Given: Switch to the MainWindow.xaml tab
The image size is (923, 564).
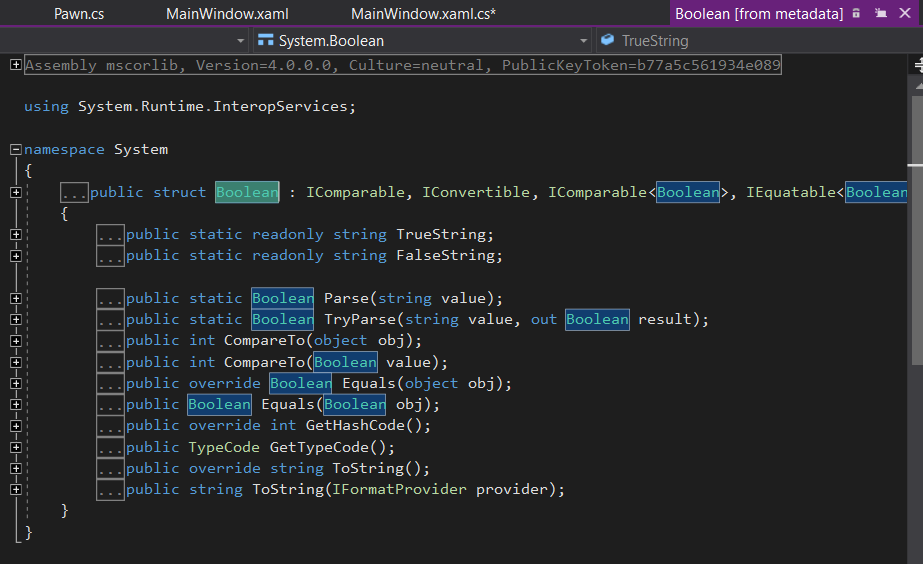Looking at the screenshot, I should coord(241,13).
